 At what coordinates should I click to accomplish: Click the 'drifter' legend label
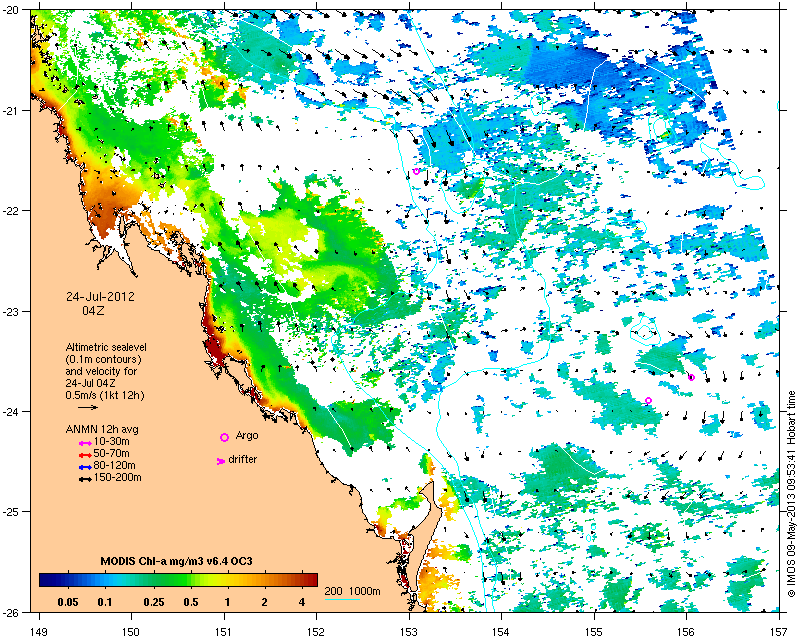click(242, 459)
